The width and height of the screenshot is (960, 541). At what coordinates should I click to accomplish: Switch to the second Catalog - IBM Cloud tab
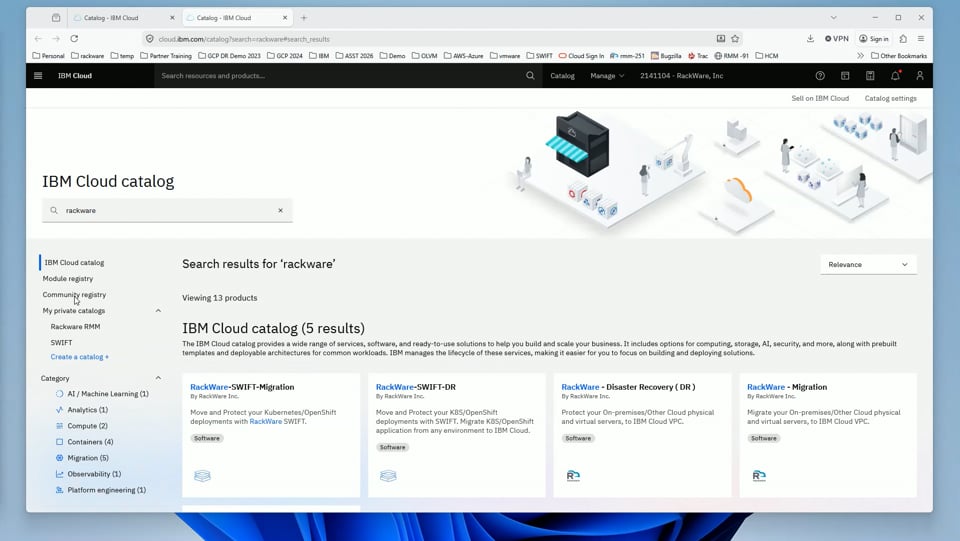point(236,18)
